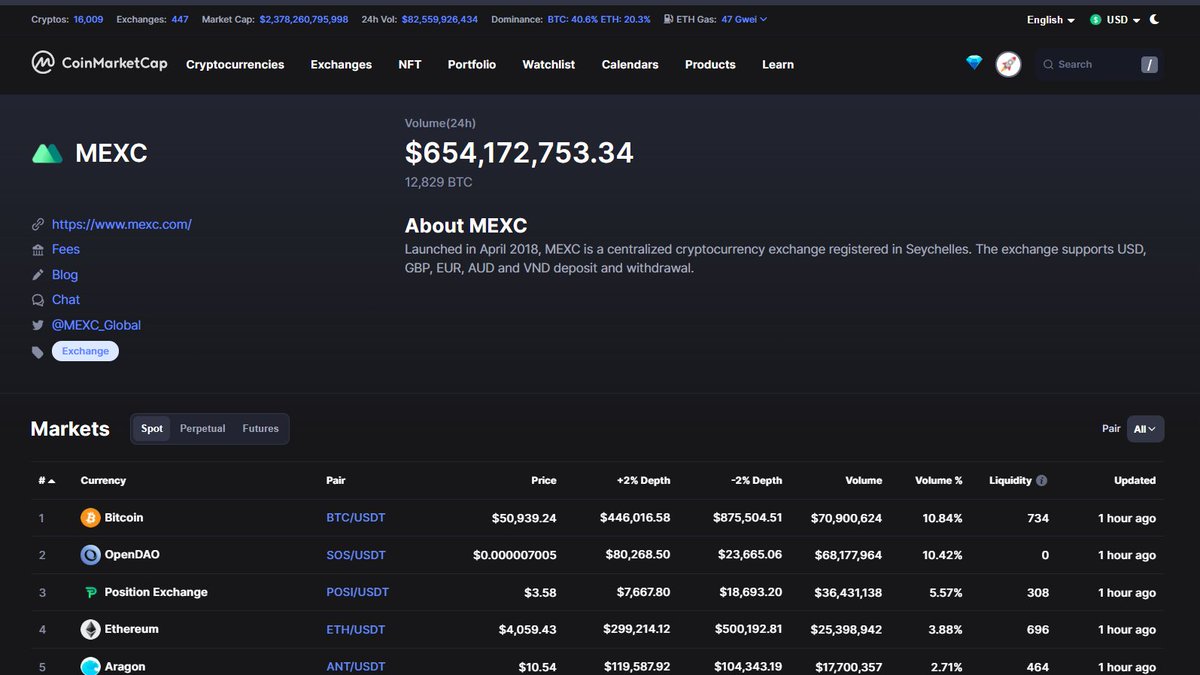Image resolution: width=1200 pixels, height=675 pixels.
Task: Open the POSI/USDT pair link
Action: [358, 592]
